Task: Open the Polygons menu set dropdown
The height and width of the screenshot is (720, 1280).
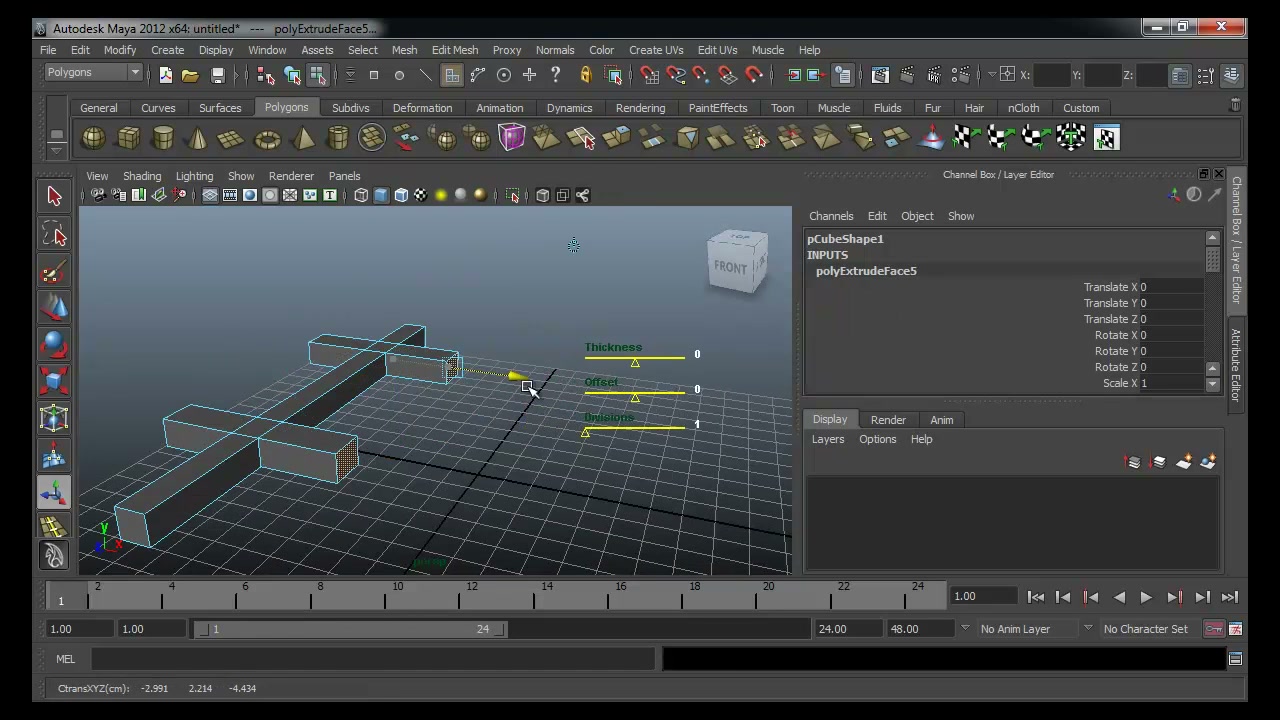Action: coord(93,73)
